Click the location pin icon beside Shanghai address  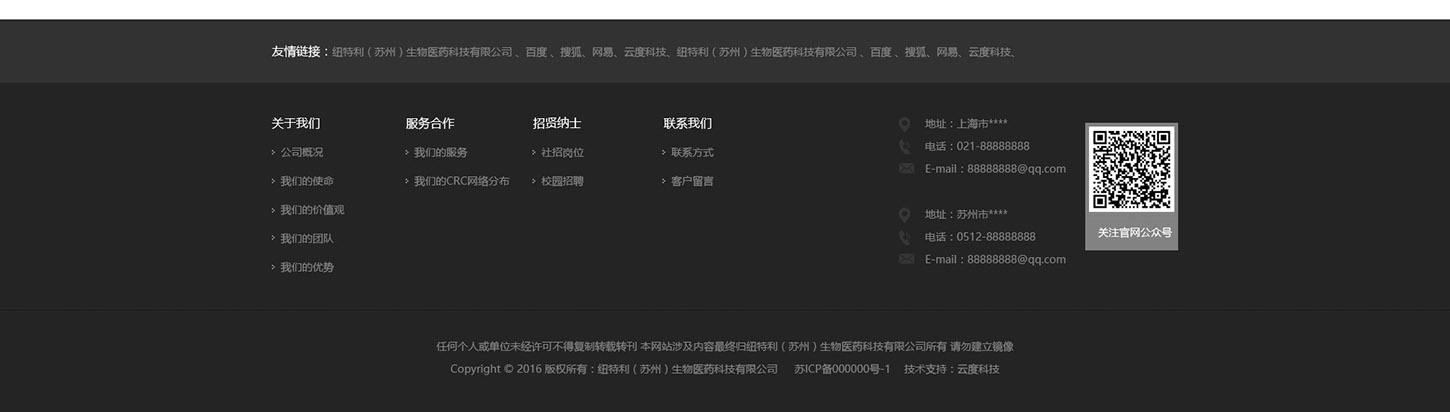[904, 124]
